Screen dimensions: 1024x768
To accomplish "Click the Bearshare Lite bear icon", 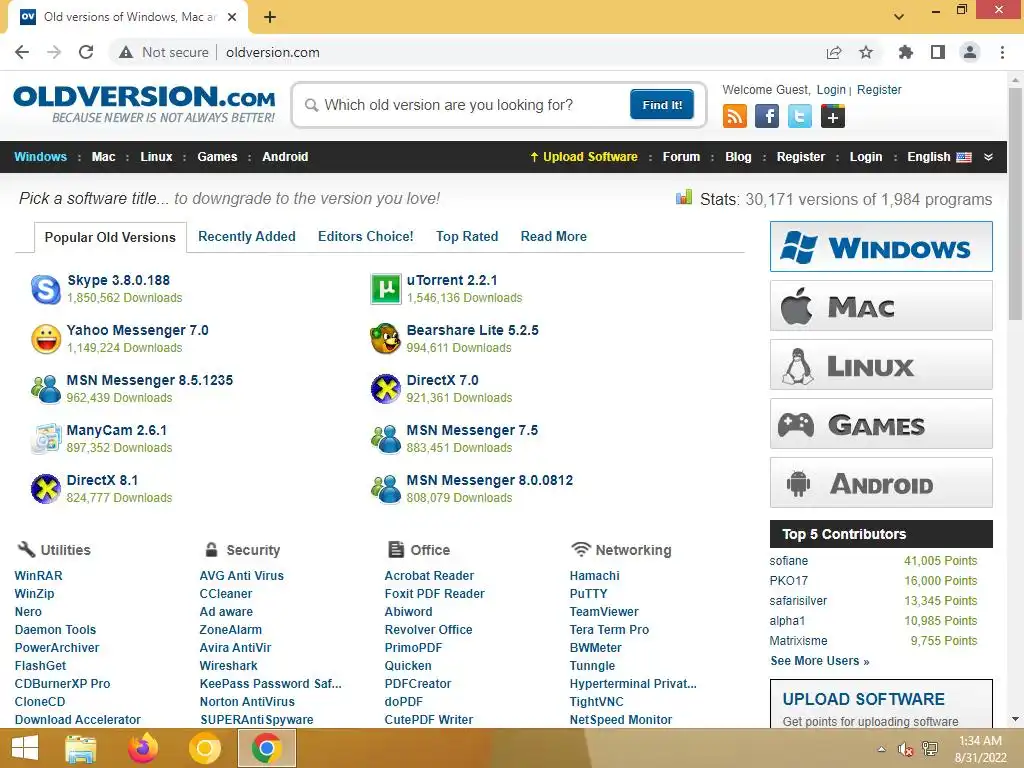I will 385,339.
